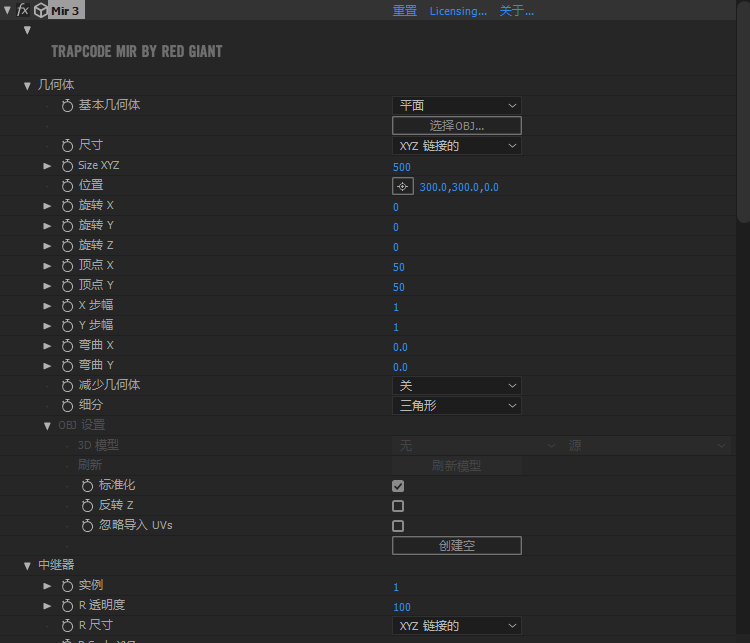The height and width of the screenshot is (643, 750).
Task: Toggle stopwatch for 旋转 X
Action: pyautogui.click(x=67, y=206)
